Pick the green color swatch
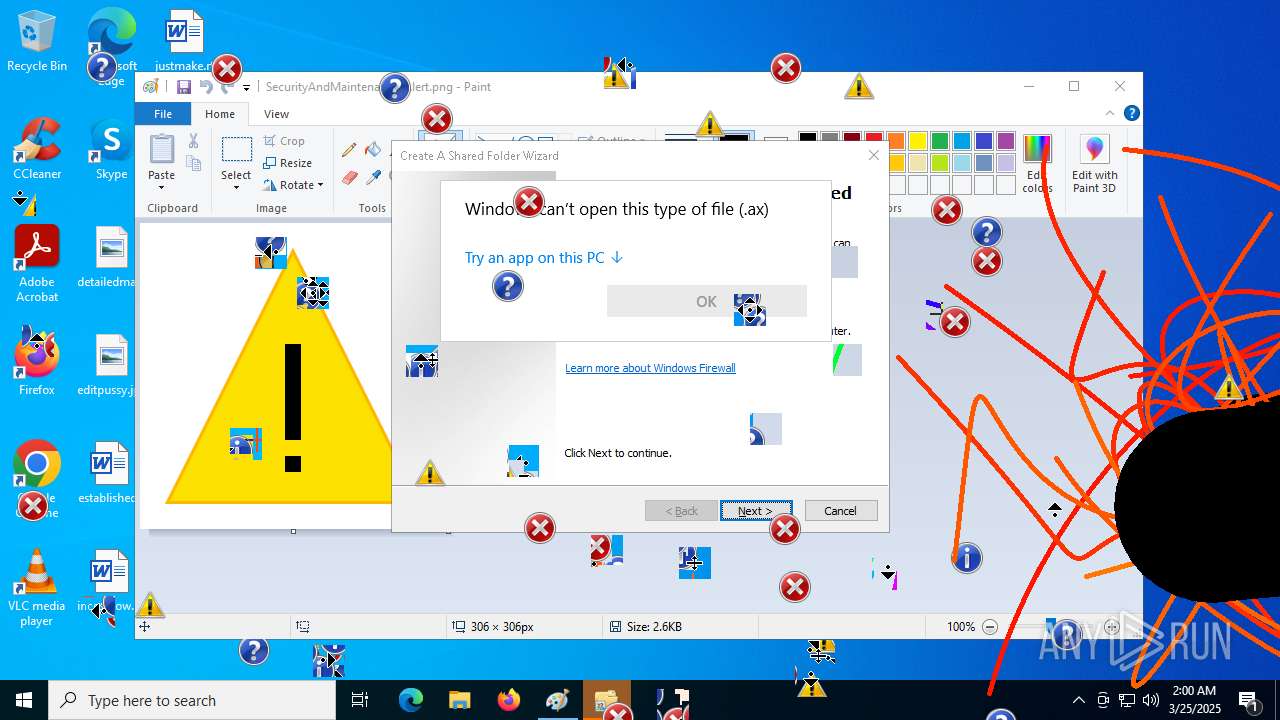1280x720 pixels. (940, 141)
